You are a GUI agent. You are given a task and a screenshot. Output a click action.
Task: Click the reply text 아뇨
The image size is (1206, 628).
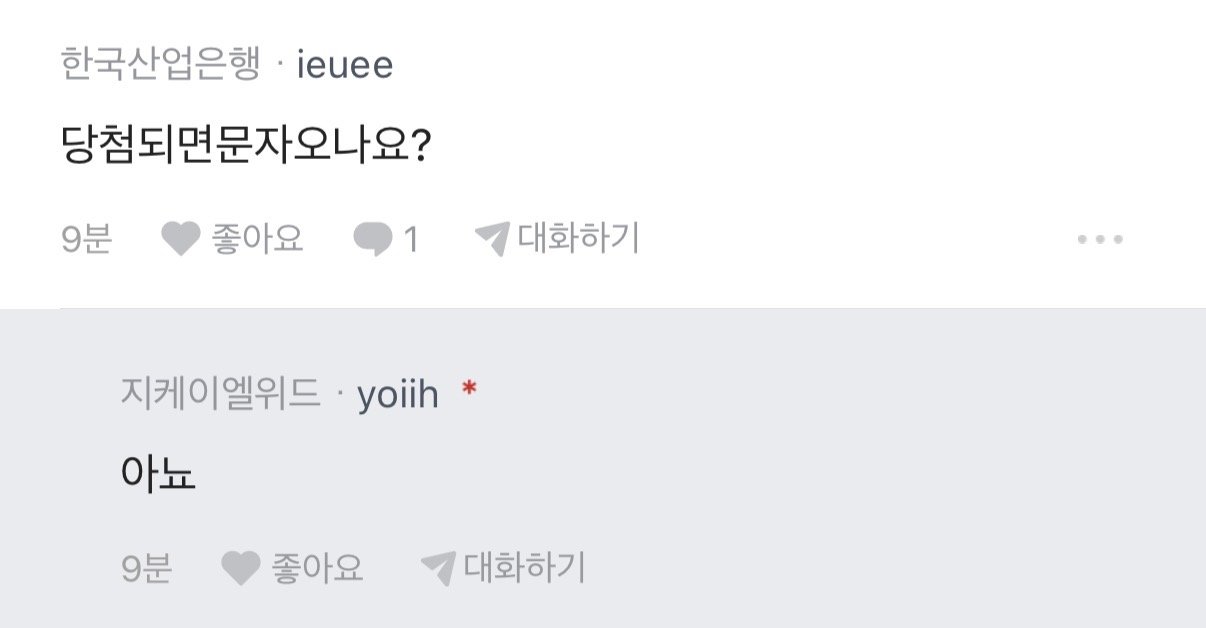point(158,476)
